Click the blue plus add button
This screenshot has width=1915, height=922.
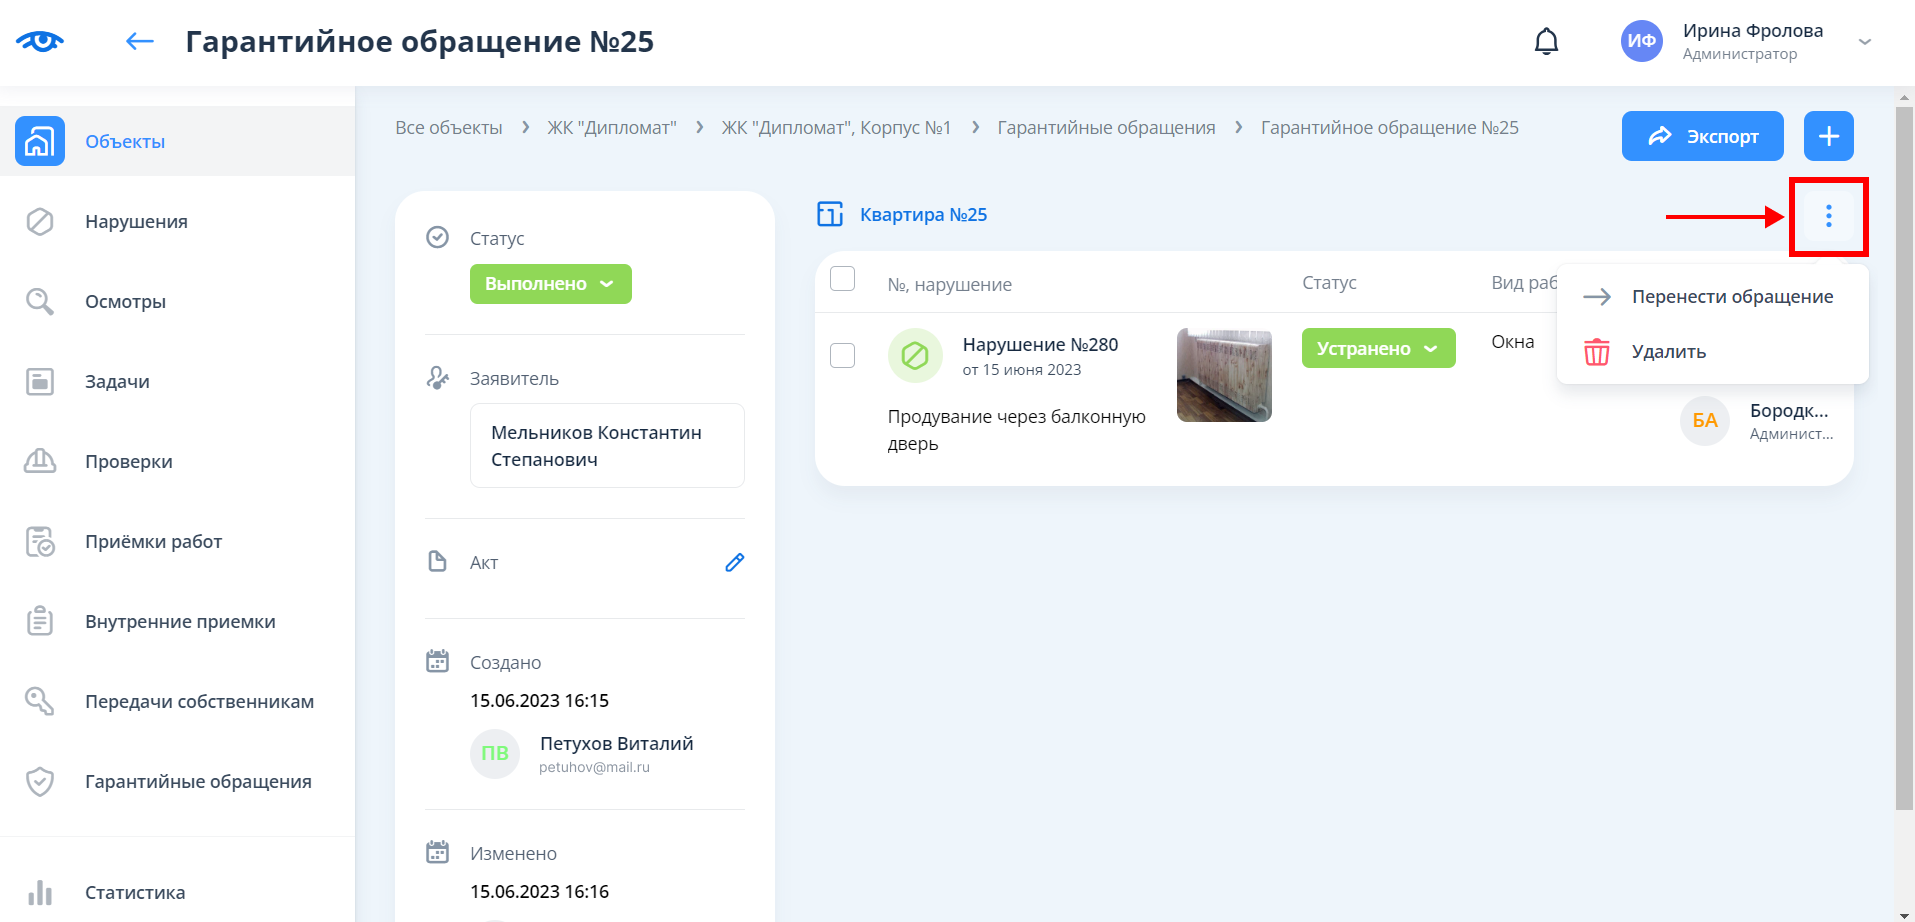(1828, 136)
